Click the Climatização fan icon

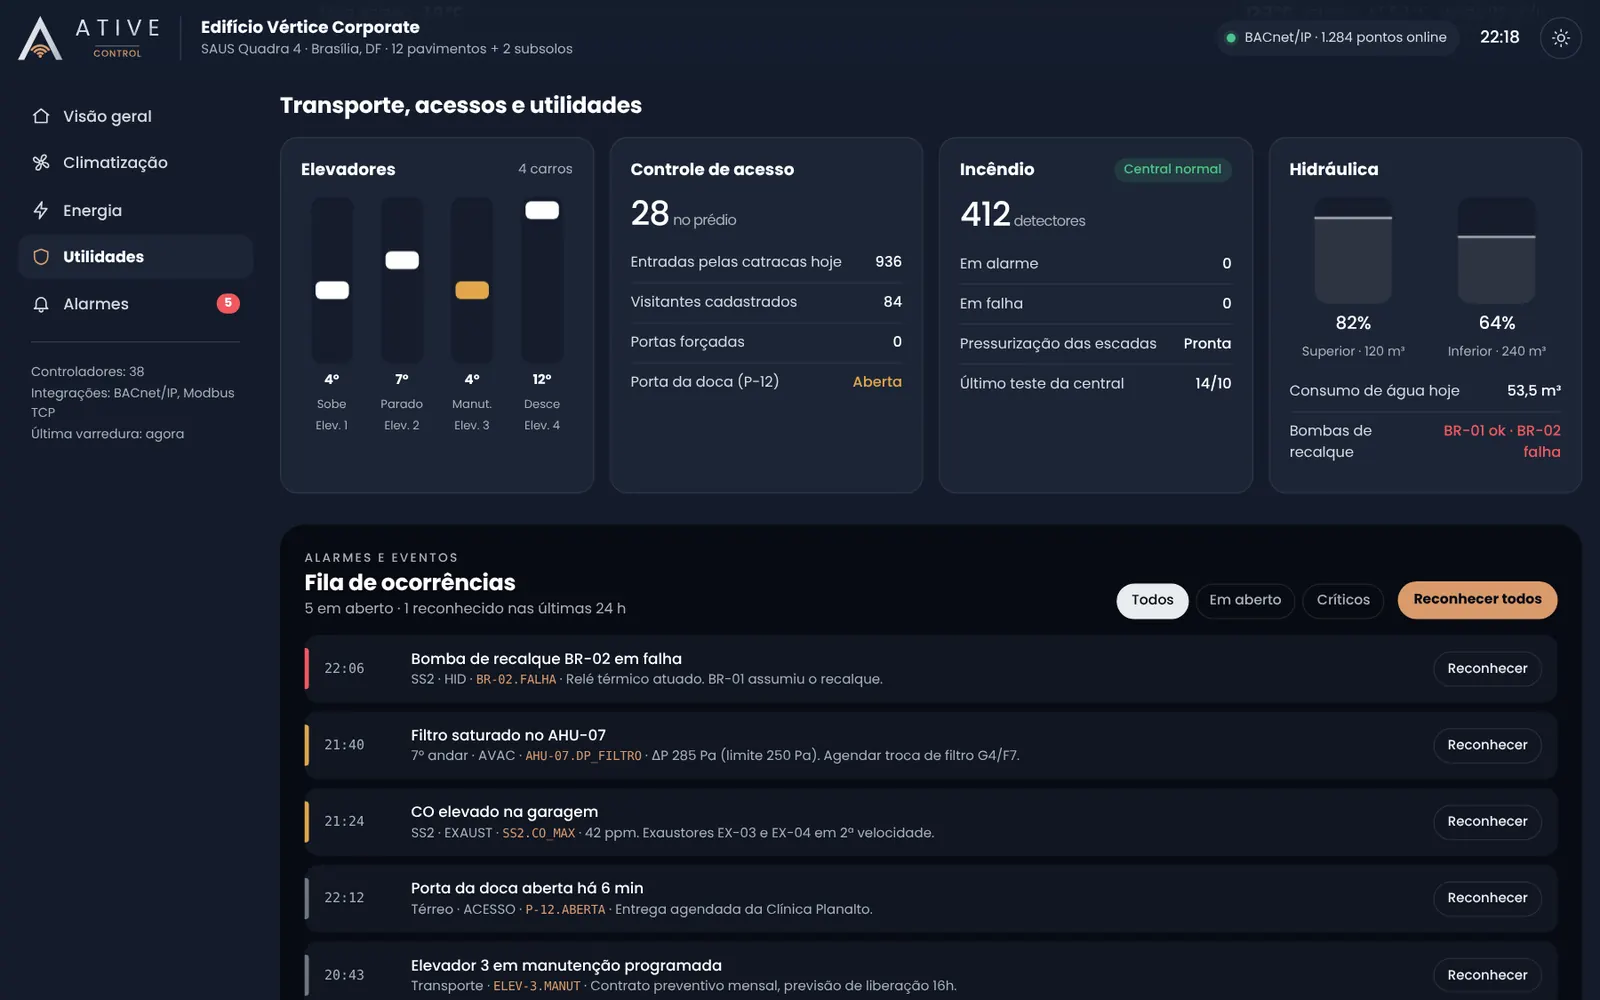41,162
